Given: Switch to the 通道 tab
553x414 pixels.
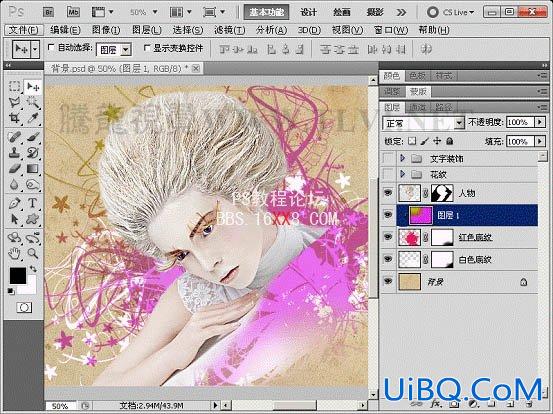Looking at the screenshot, I should coord(419,107).
